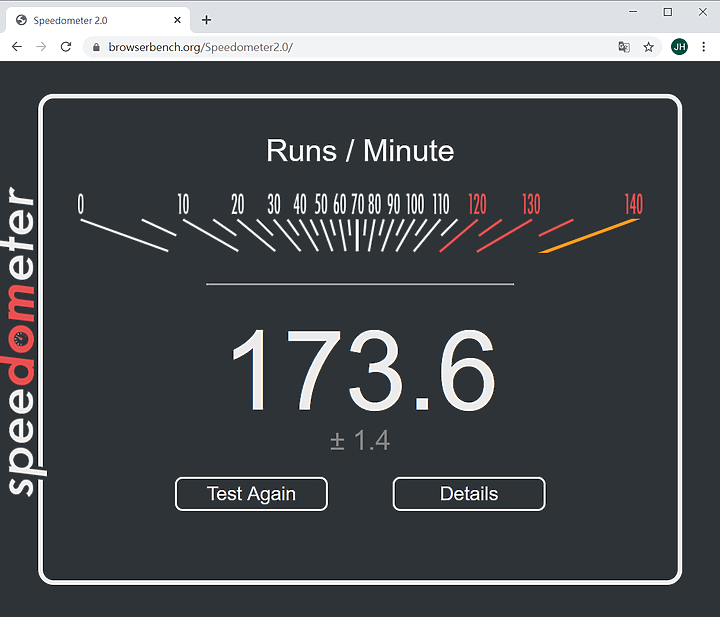Click the 173.6 score value
The height and width of the screenshot is (617, 720).
[x=363, y=370]
